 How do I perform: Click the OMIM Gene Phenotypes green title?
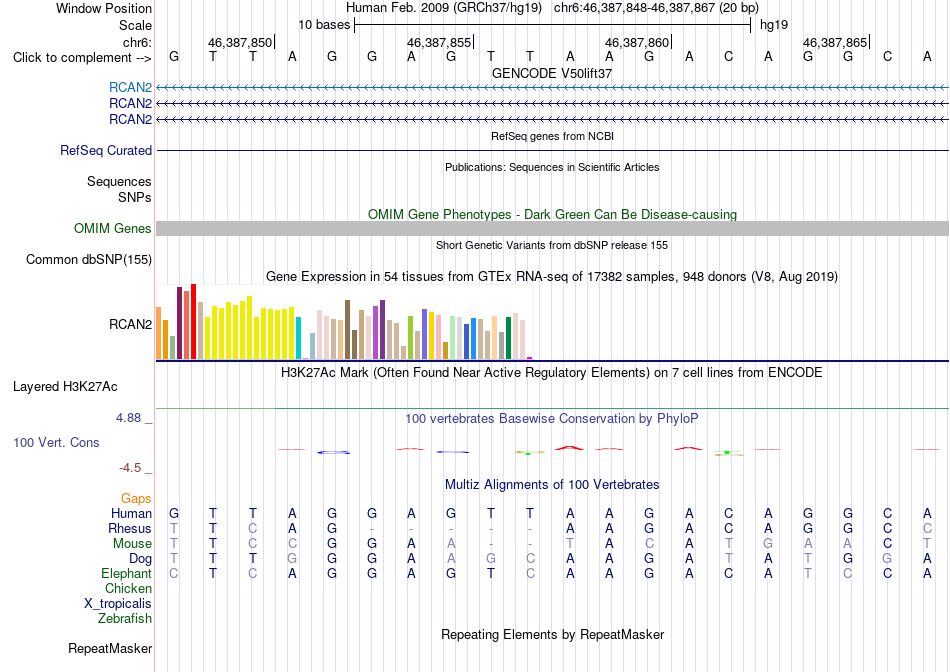552,215
